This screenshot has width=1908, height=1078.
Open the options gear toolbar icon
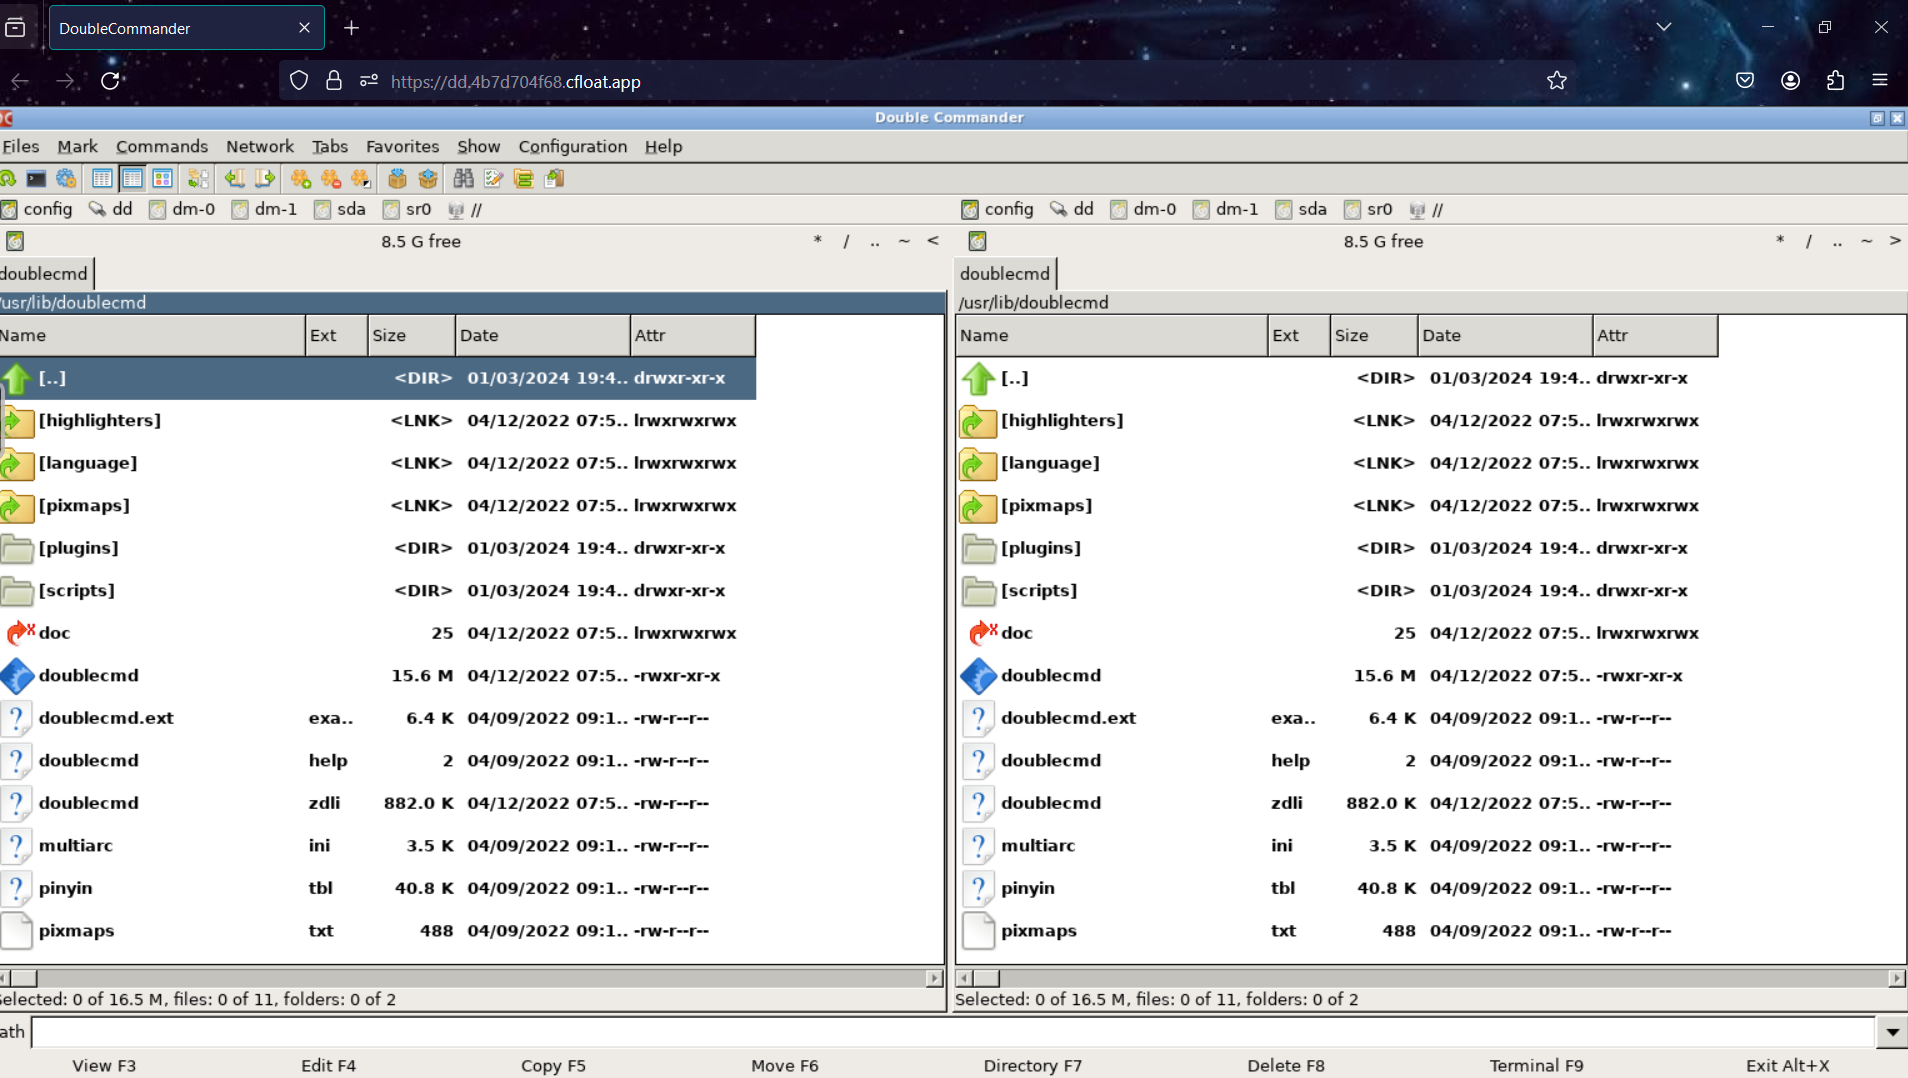[66, 179]
